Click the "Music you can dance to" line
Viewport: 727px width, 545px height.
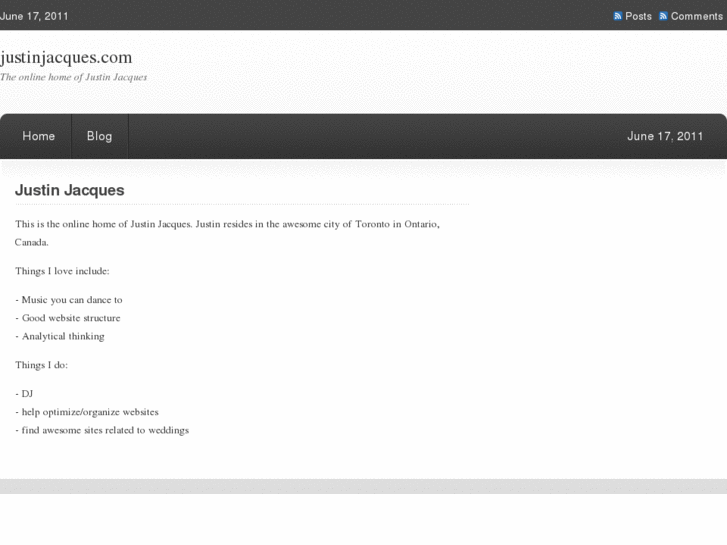[x=69, y=299]
